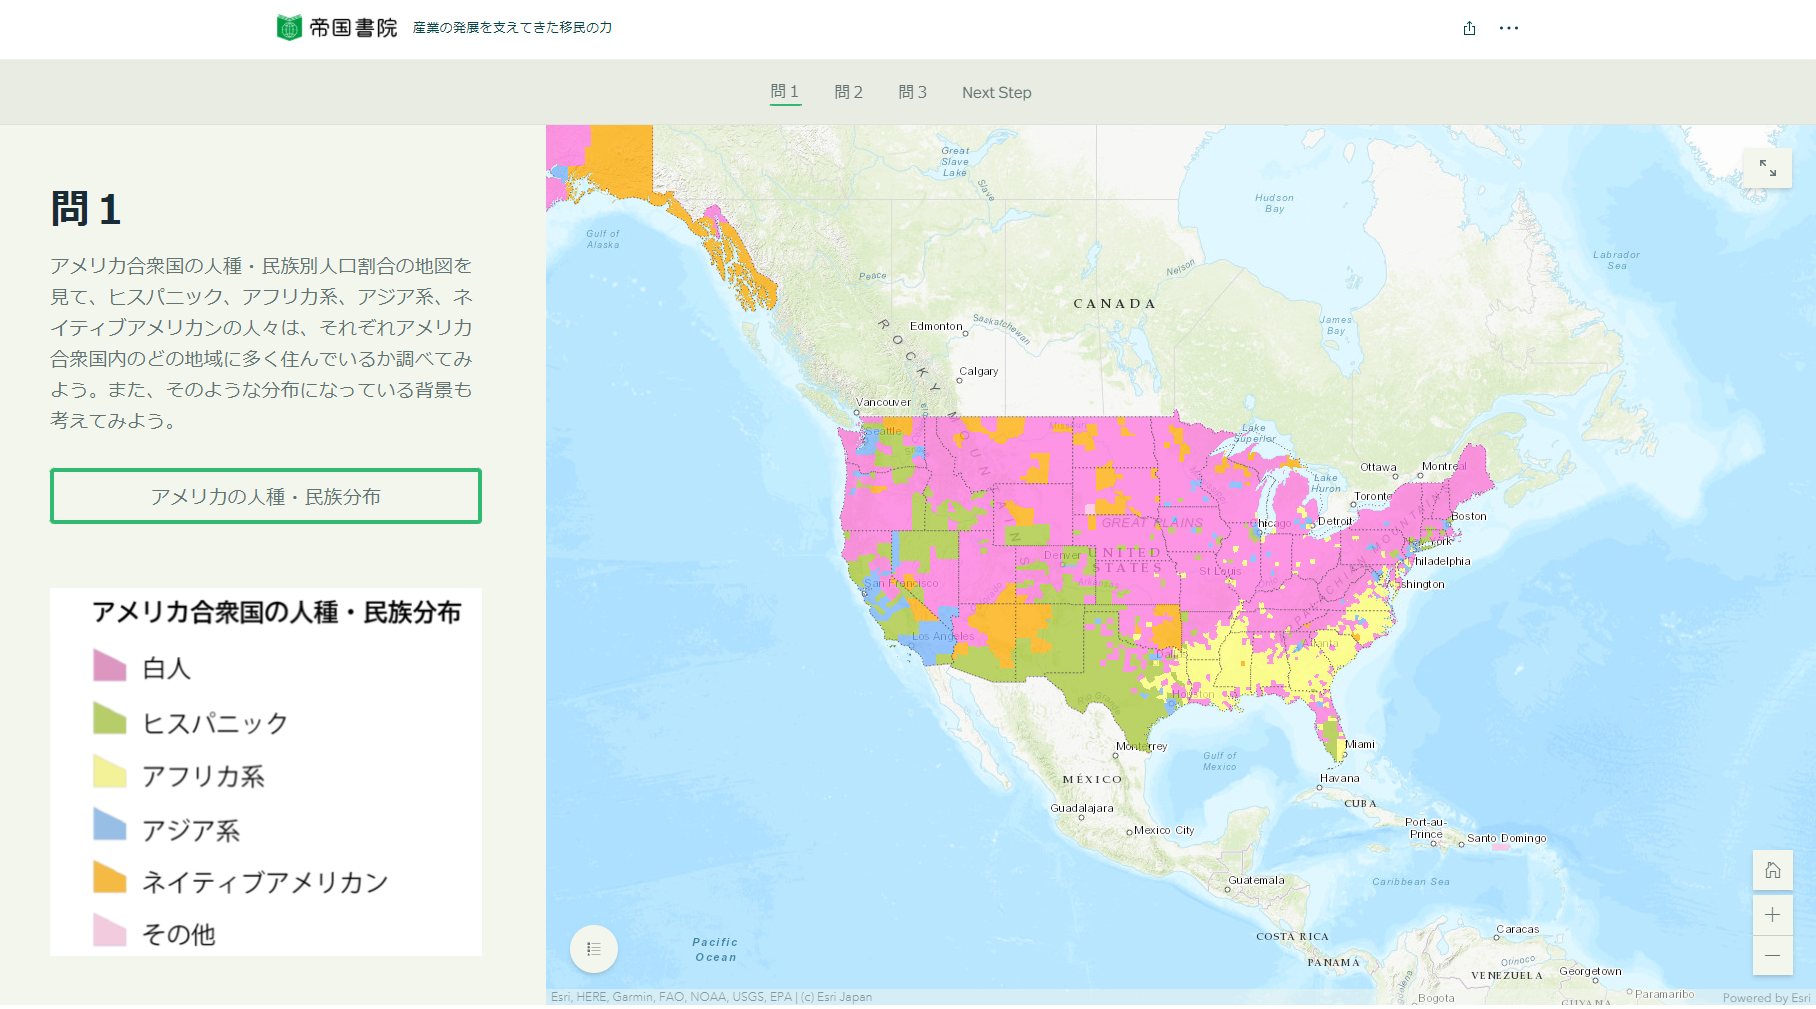Screen dimensions: 1816x1009
Task: Switch to the 問3 tab
Action: (x=912, y=92)
